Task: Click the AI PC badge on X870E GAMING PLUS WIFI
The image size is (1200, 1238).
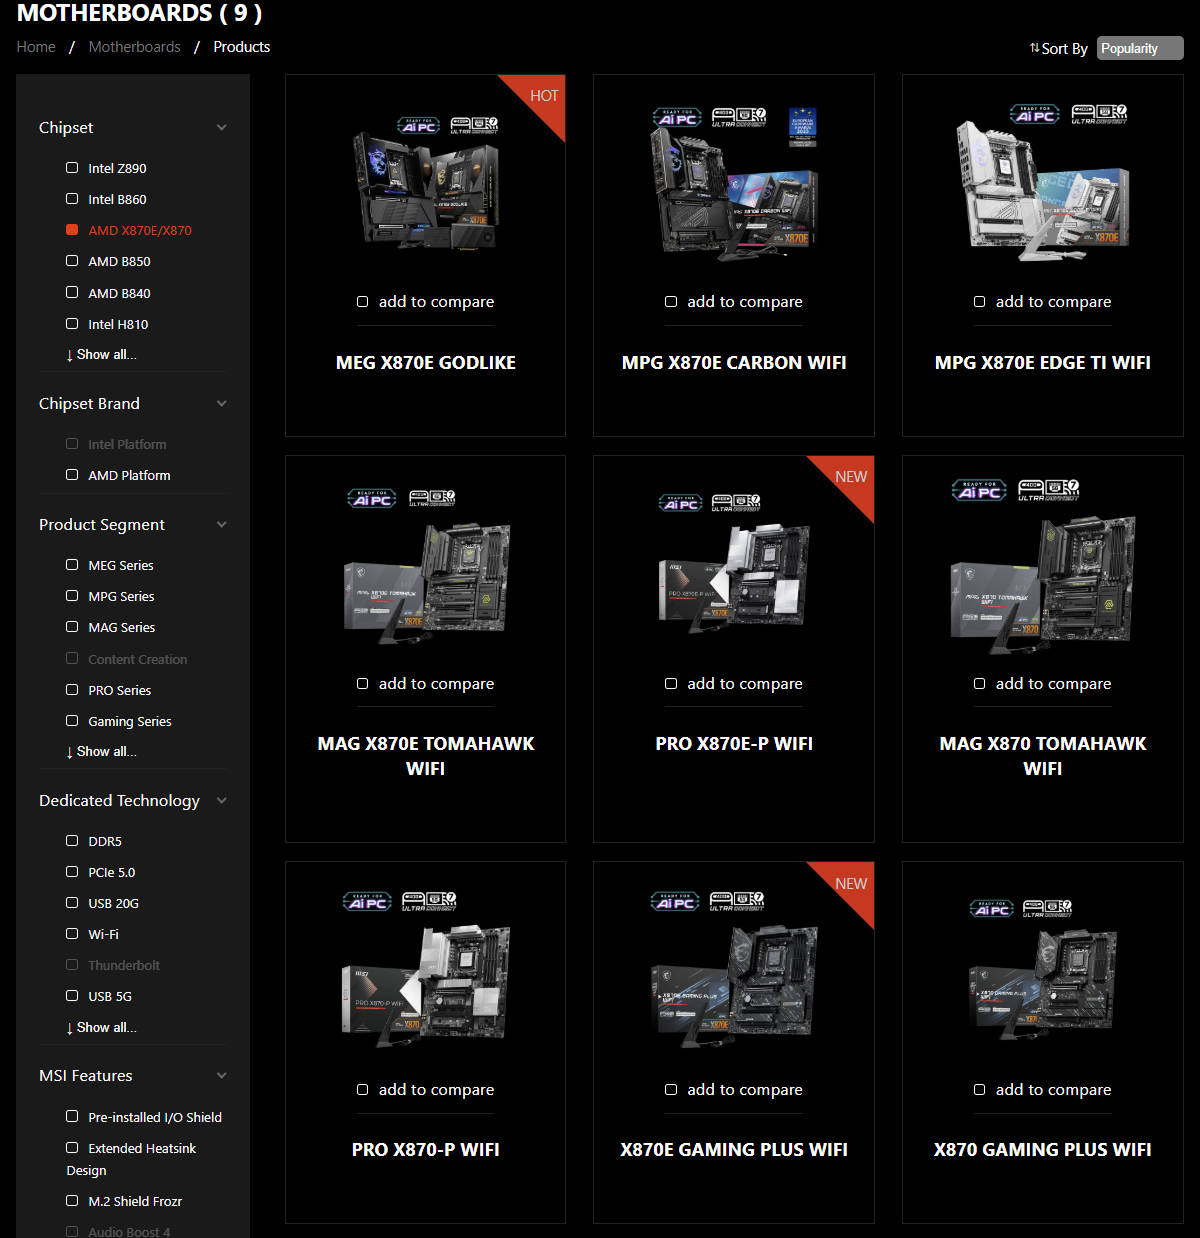Action: point(675,902)
